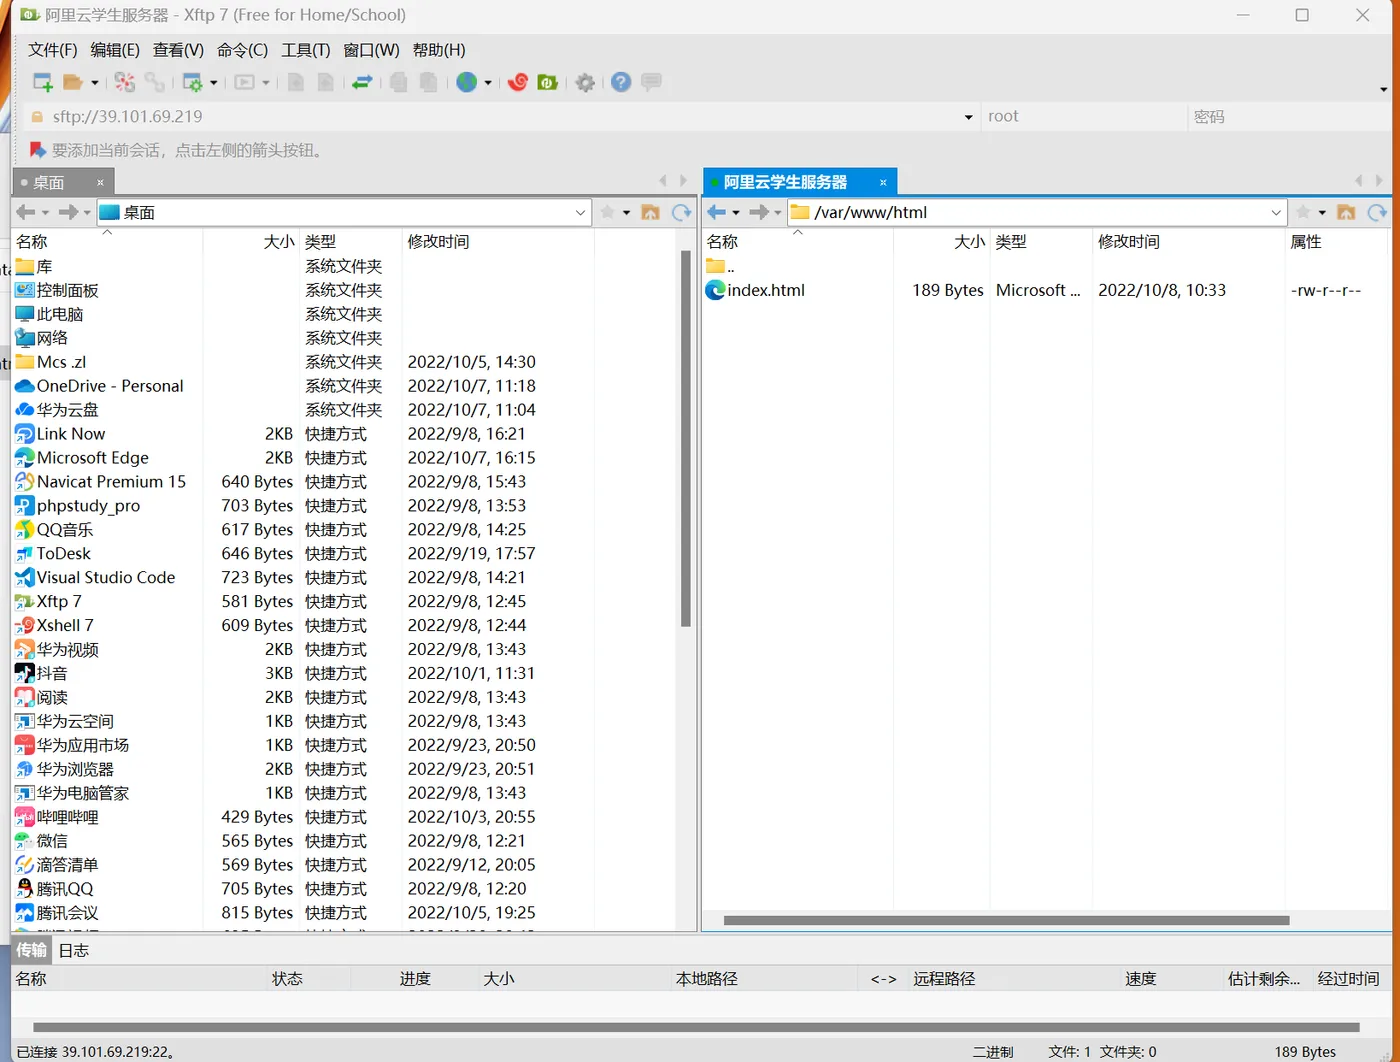The width and height of the screenshot is (1400, 1062).
Task: Click the globe toolbar icon
Action: [x=466, y=82]
